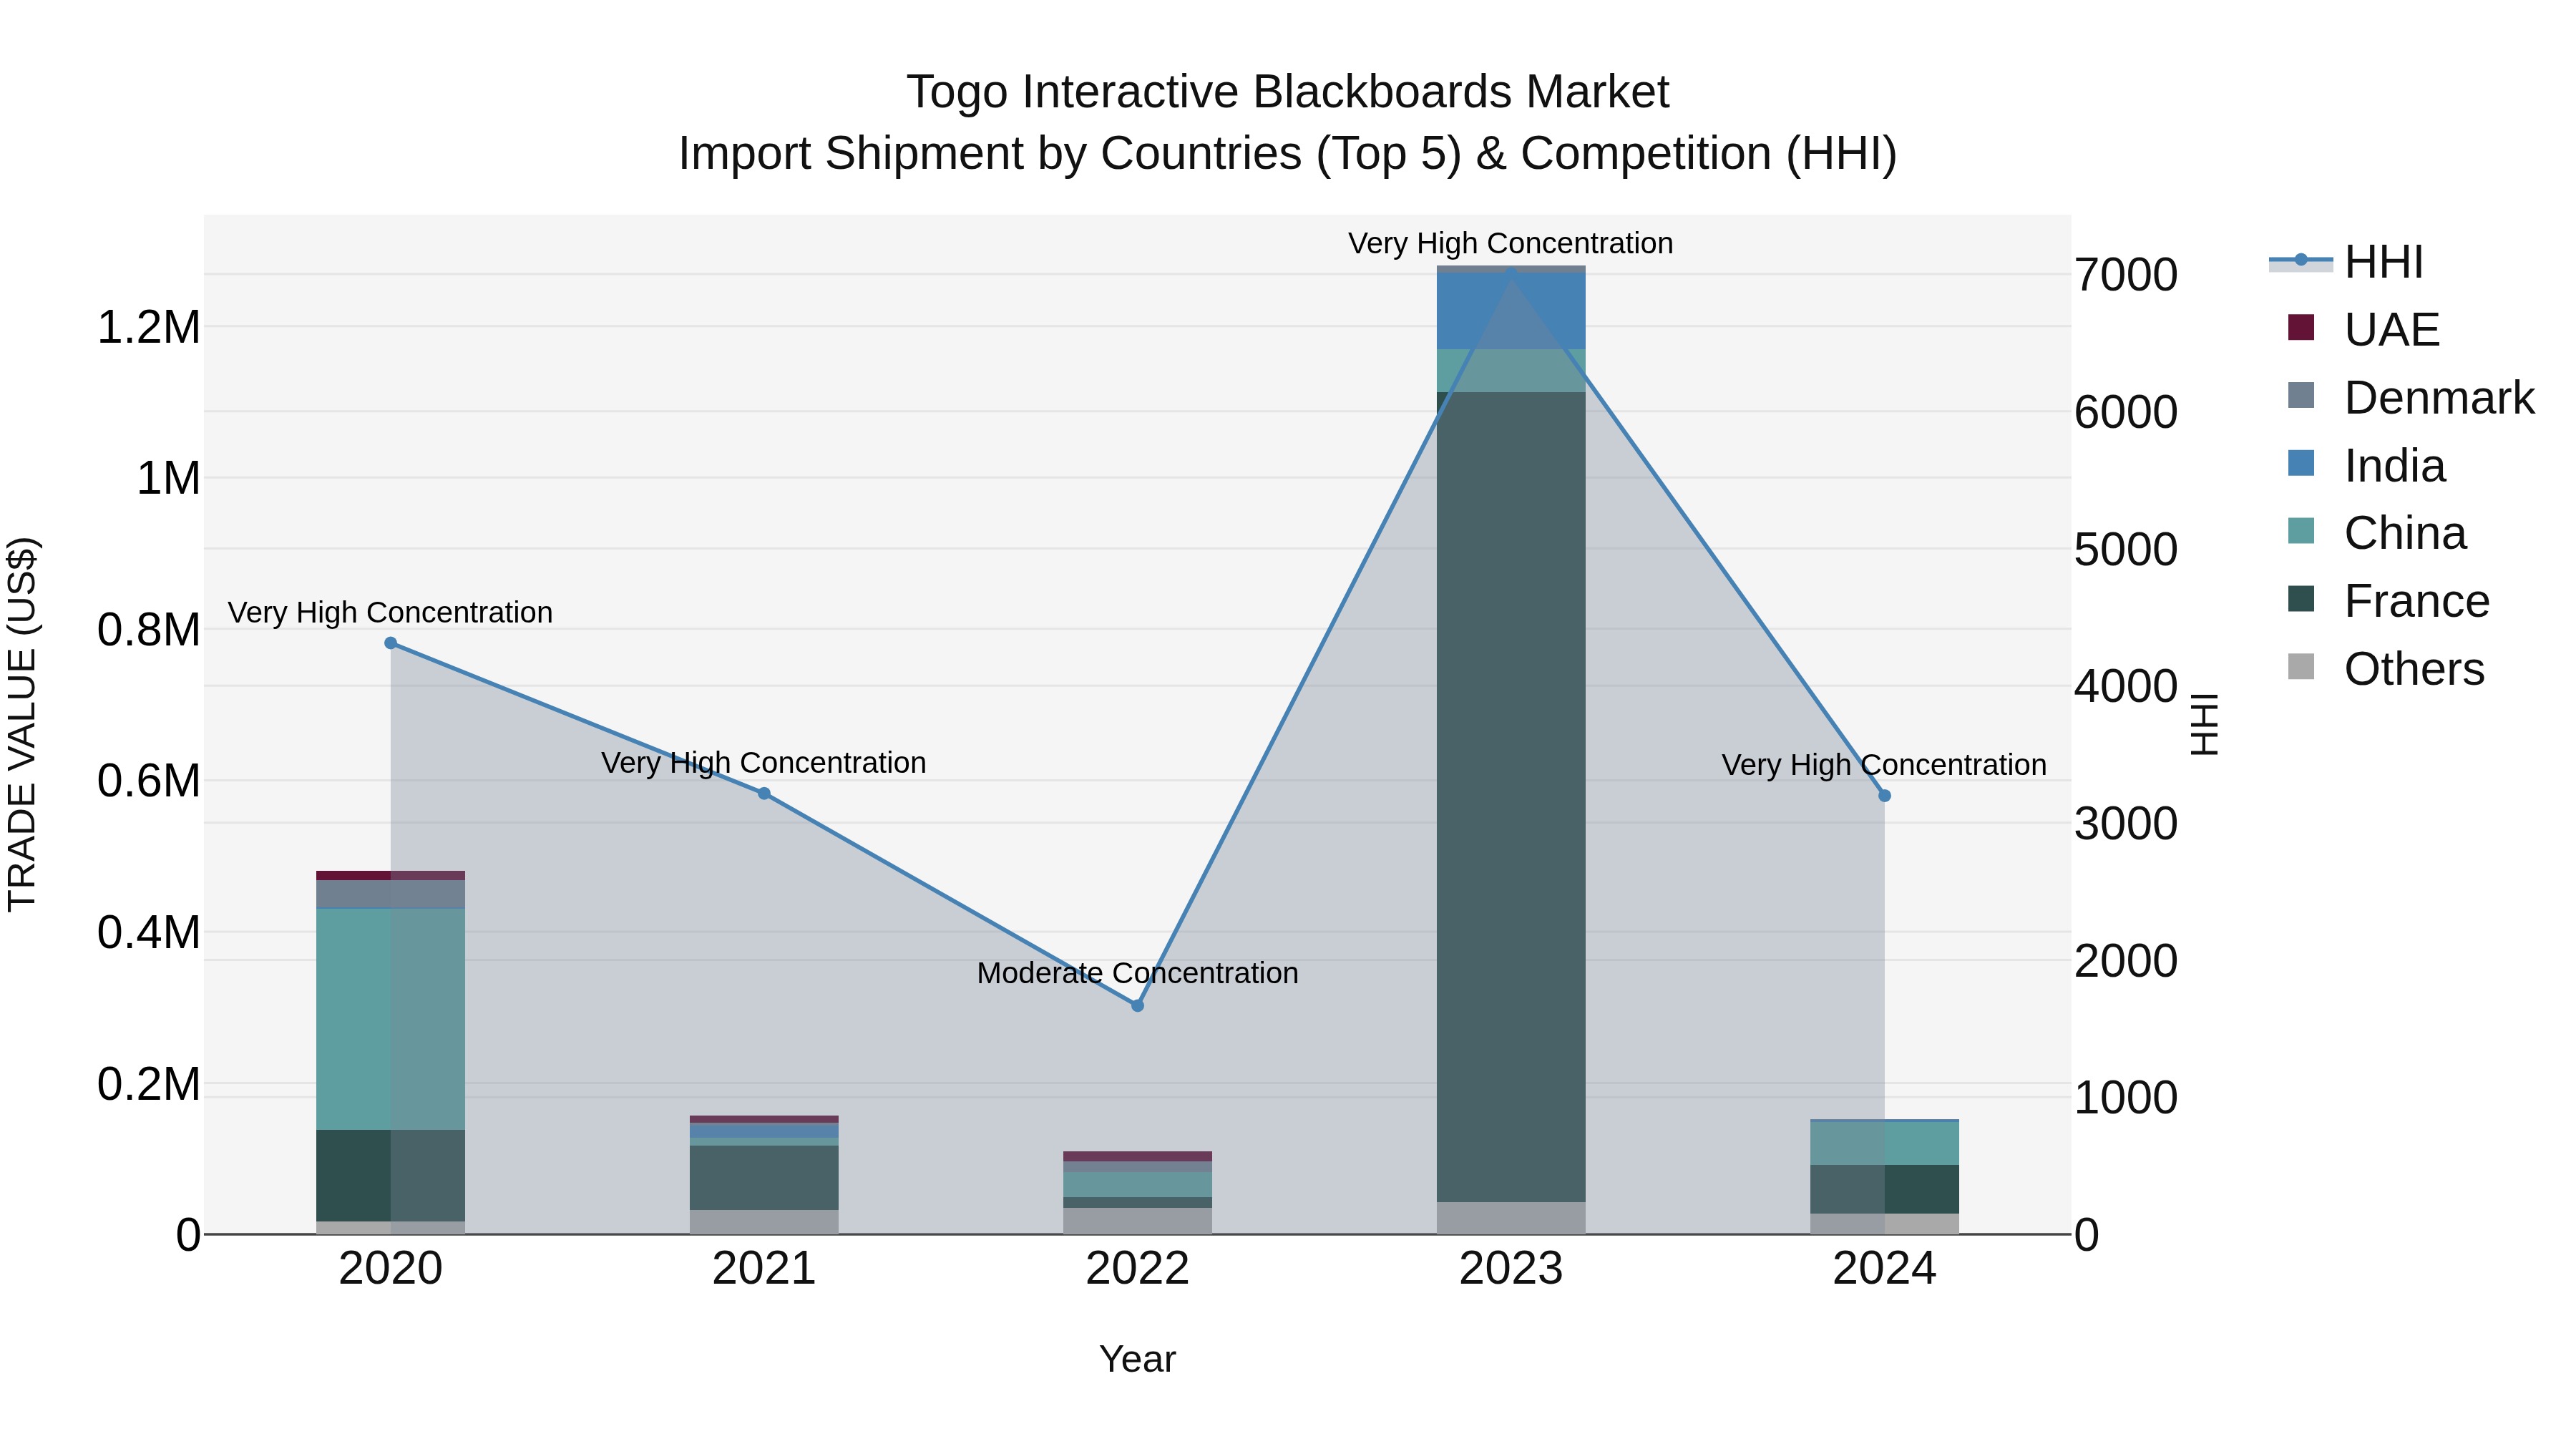
Task: Click the France segment of the 2023 bar
Action: [x=1511, y=797]
